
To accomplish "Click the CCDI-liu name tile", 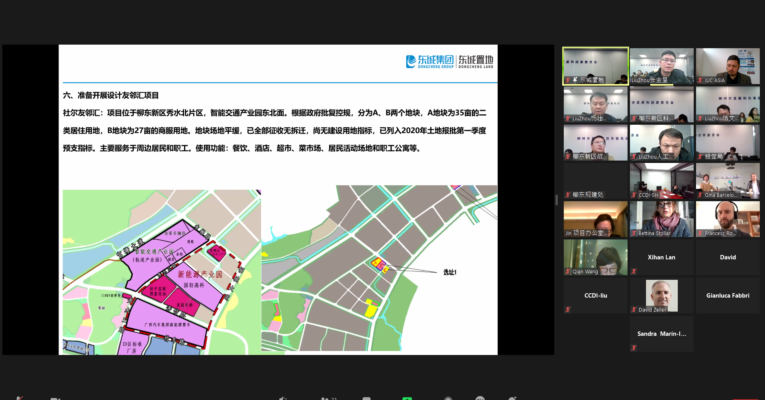I will point(595,296).
